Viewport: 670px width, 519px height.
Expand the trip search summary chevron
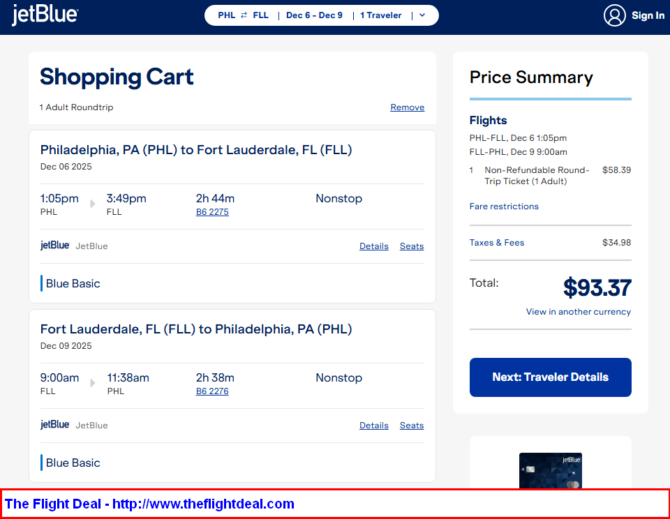click(x=422, y=16)
